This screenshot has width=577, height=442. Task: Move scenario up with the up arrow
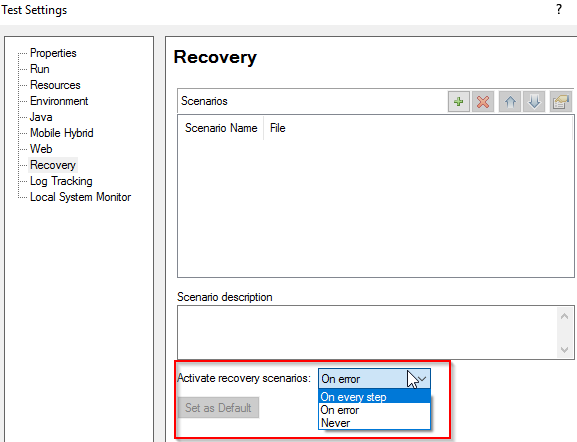click(x=510, y=102)
